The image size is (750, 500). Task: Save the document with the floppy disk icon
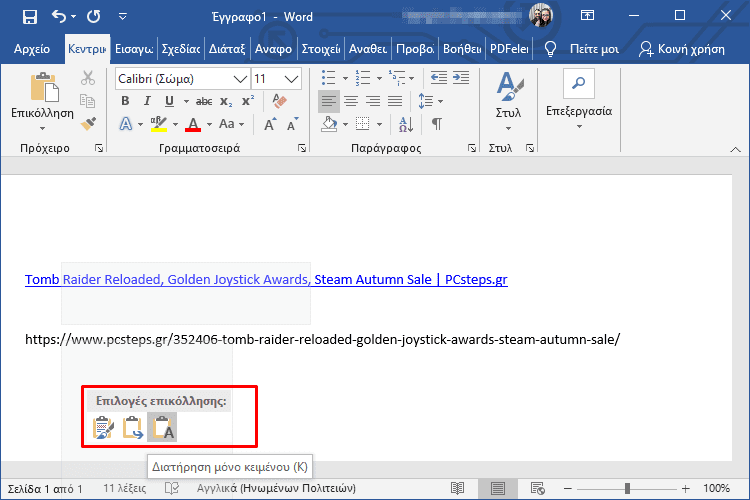click(30, 17)
